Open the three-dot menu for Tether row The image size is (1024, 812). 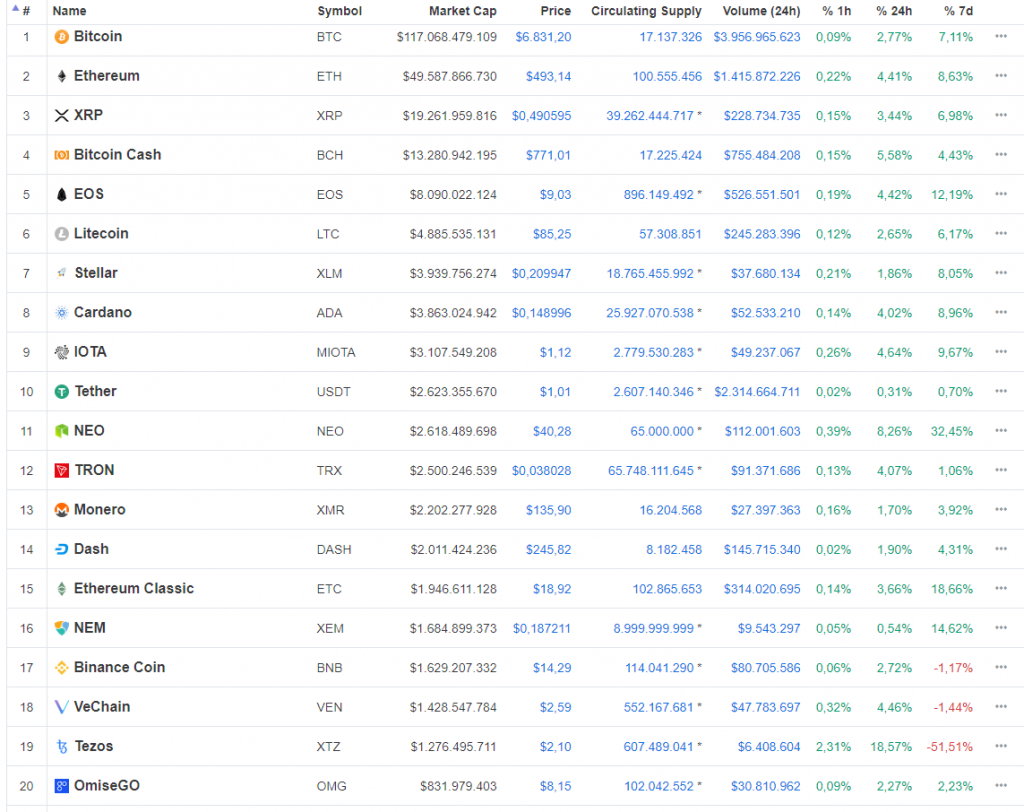pos(1000,391)
